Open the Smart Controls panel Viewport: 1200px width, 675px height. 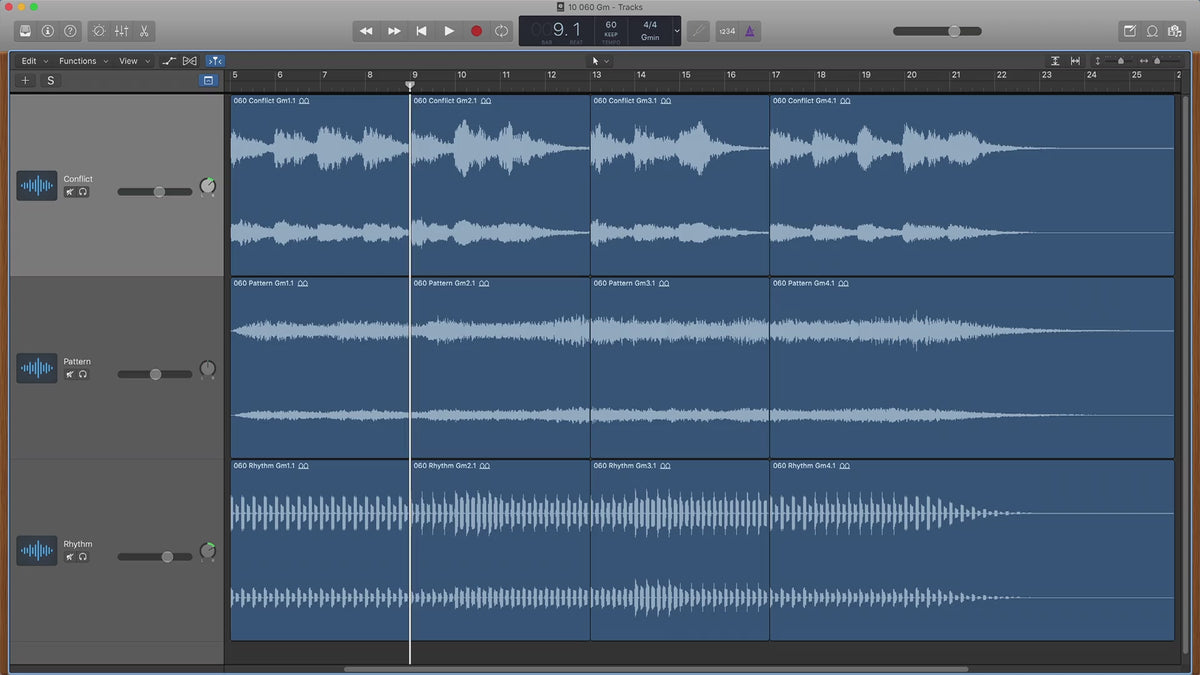98,31
